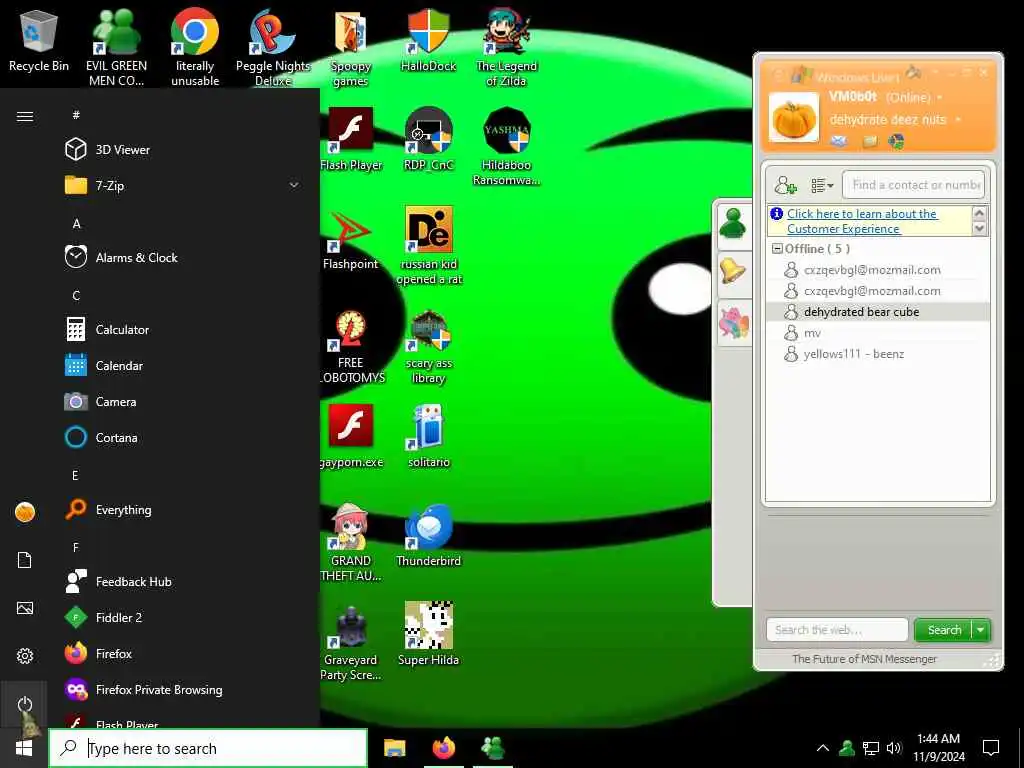Click the pumpkin display picture in Messenger
1024x768 pixels.
[793, 118]
